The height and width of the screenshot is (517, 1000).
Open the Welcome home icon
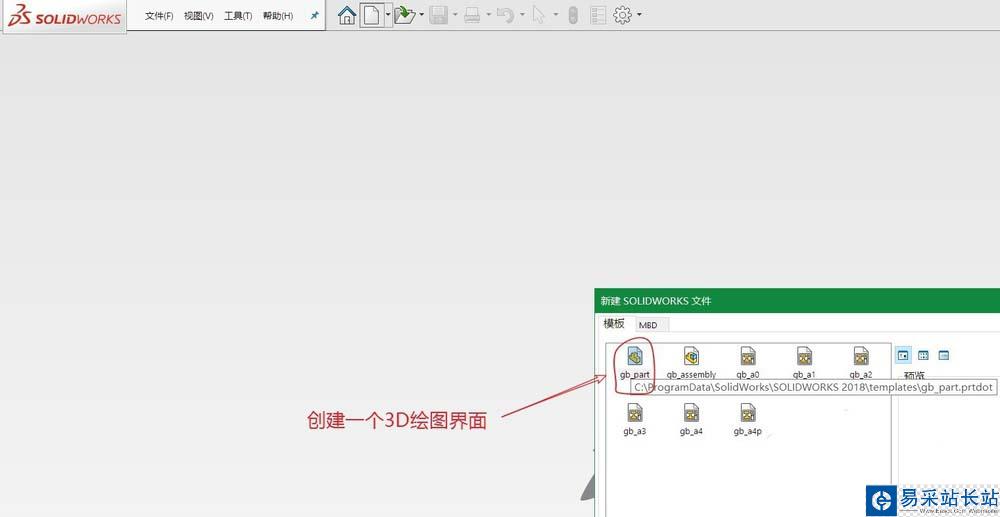(346, 15)
